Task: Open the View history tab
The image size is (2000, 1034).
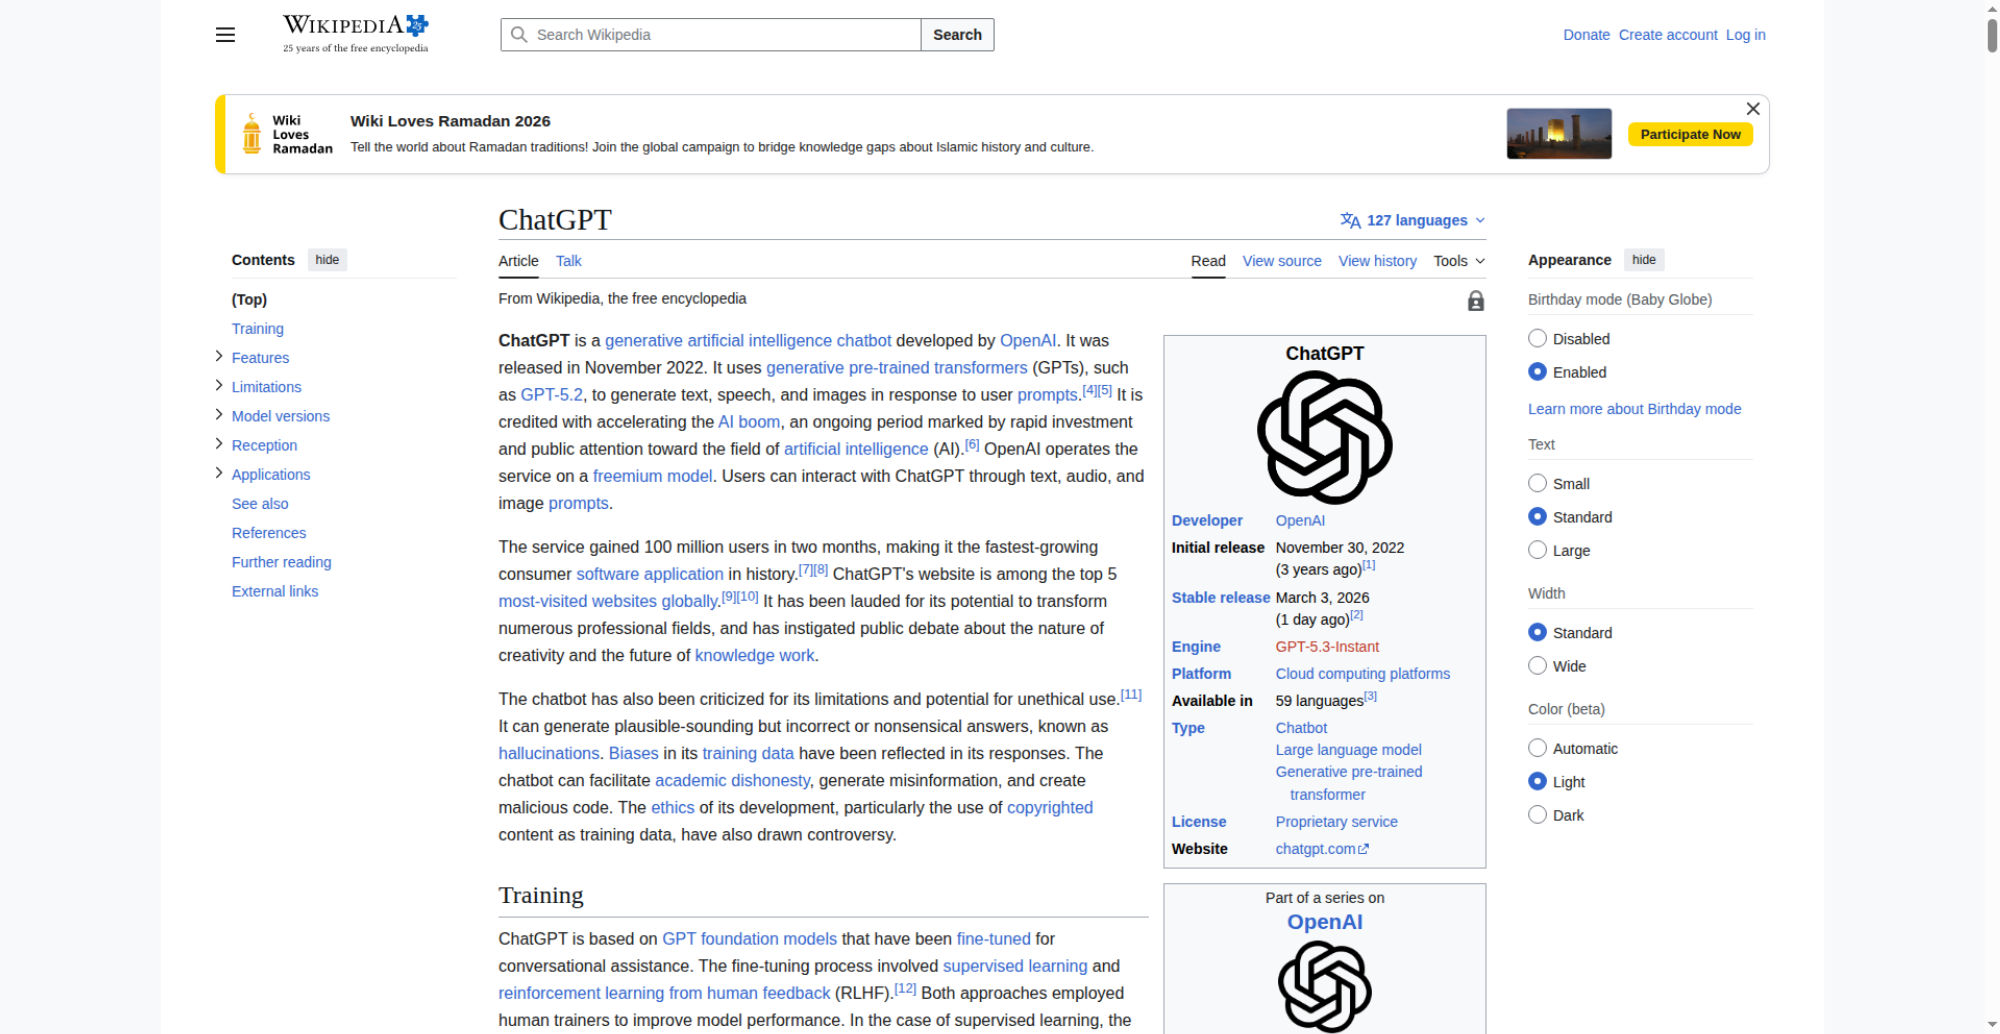Action: [x=1377, y=261]
